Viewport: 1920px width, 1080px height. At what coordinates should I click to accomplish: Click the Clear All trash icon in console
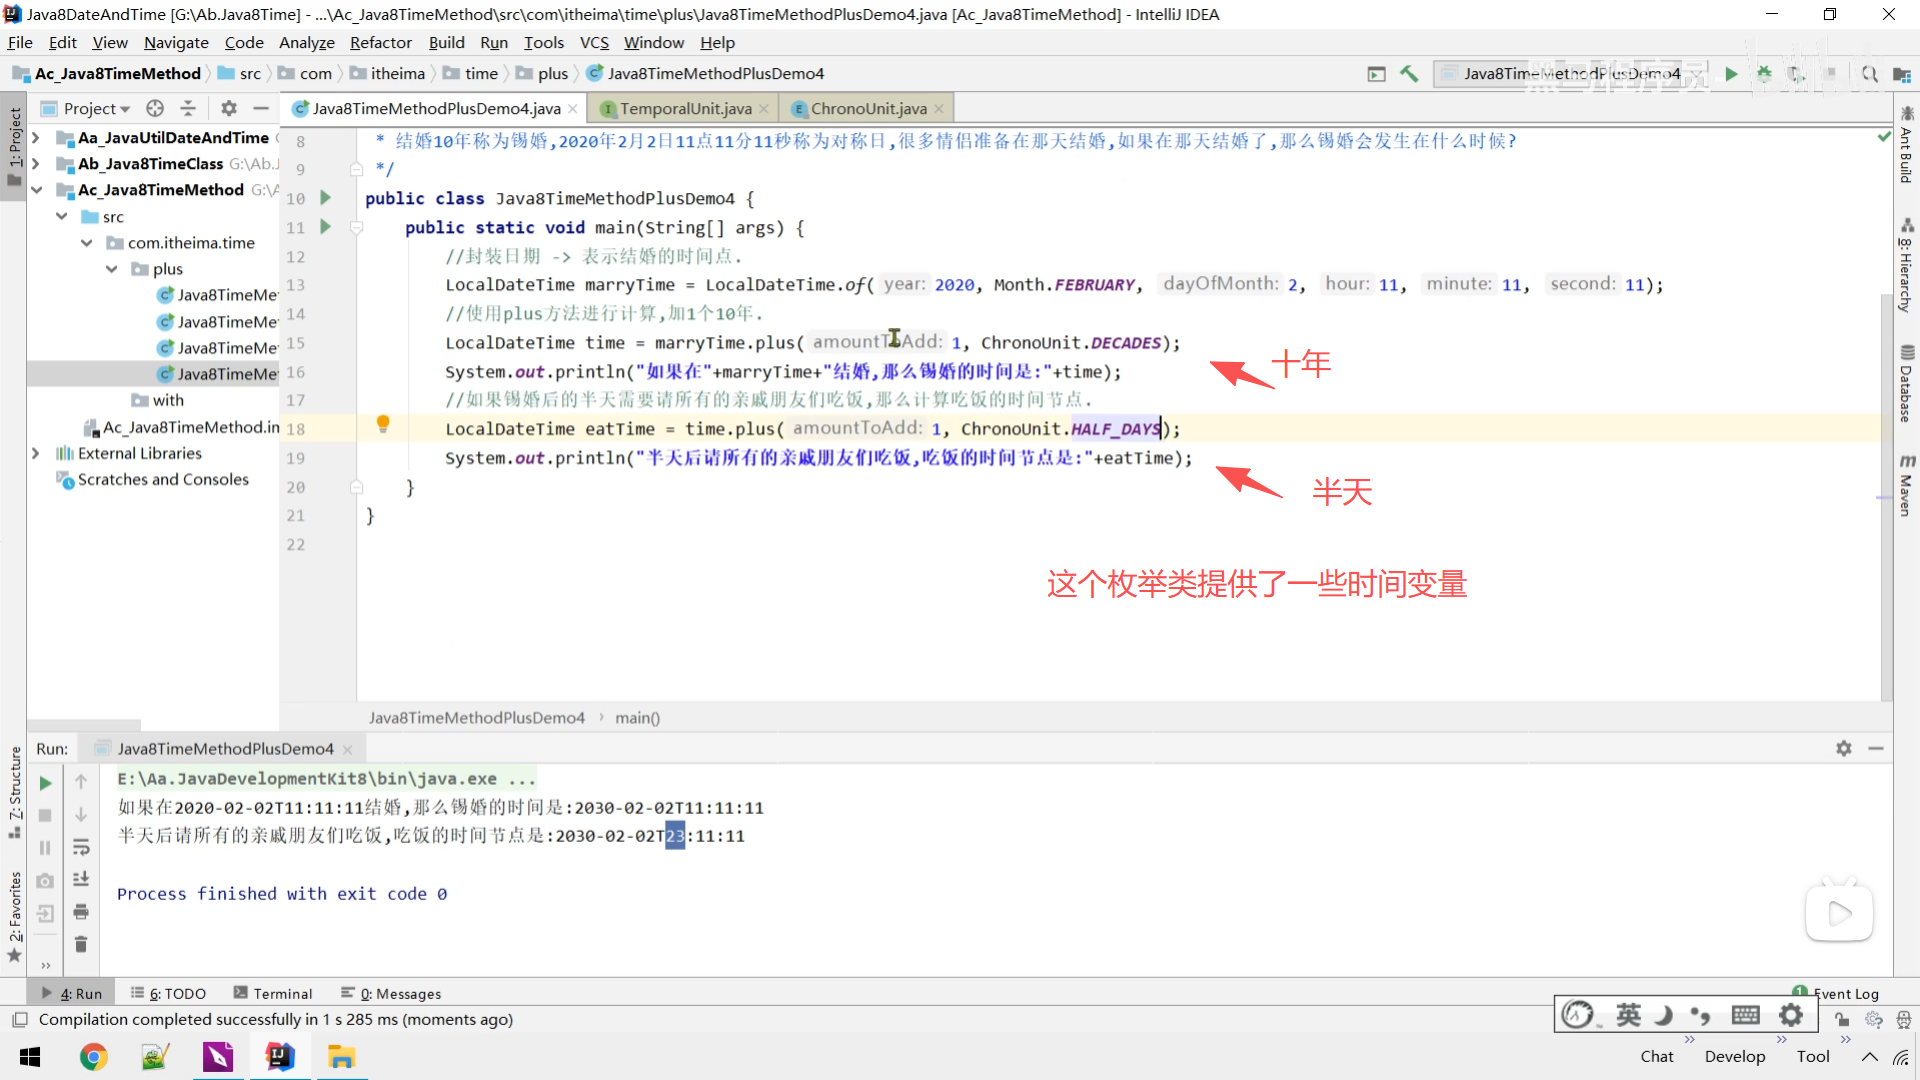pos(81,944)
